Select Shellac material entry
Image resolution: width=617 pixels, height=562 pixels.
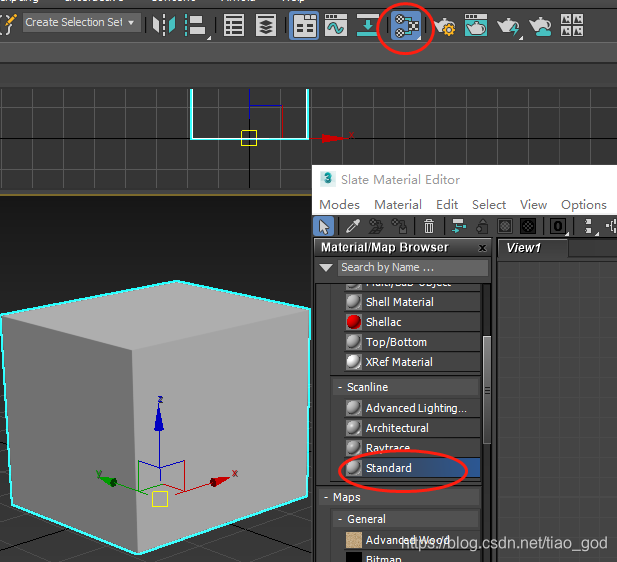[412, 322]
